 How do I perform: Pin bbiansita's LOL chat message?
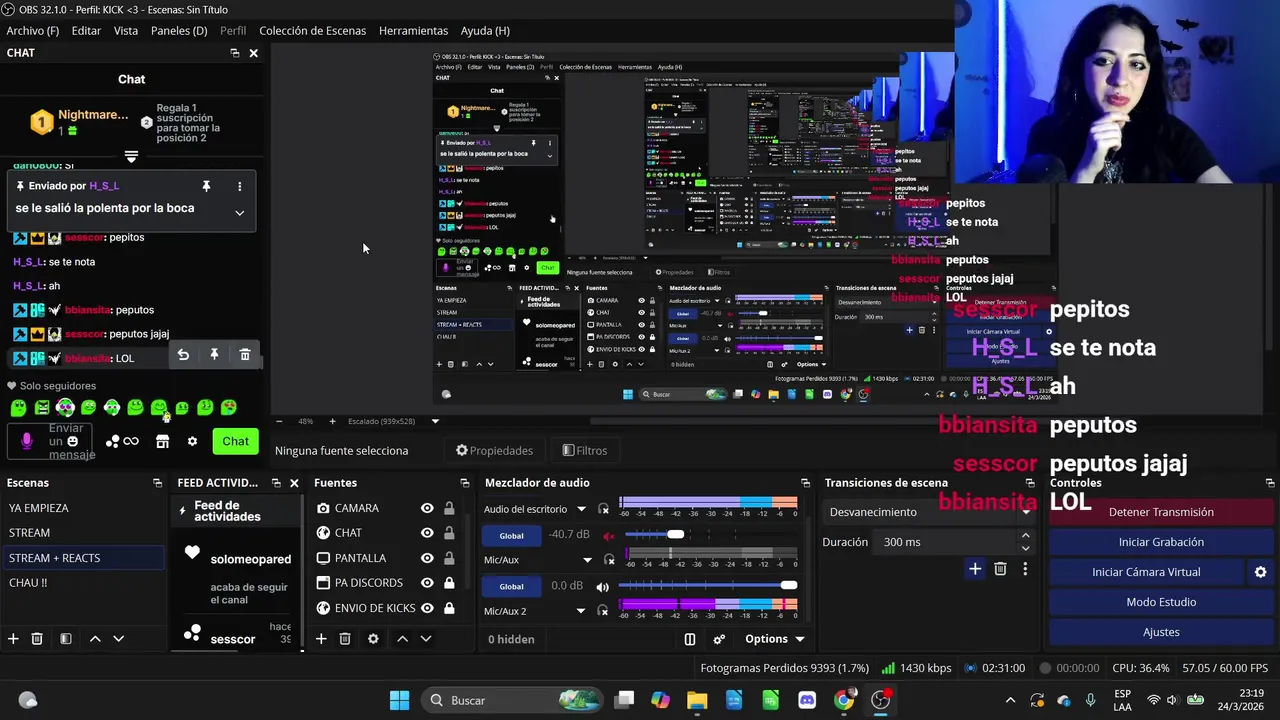(x=214, y=355)
